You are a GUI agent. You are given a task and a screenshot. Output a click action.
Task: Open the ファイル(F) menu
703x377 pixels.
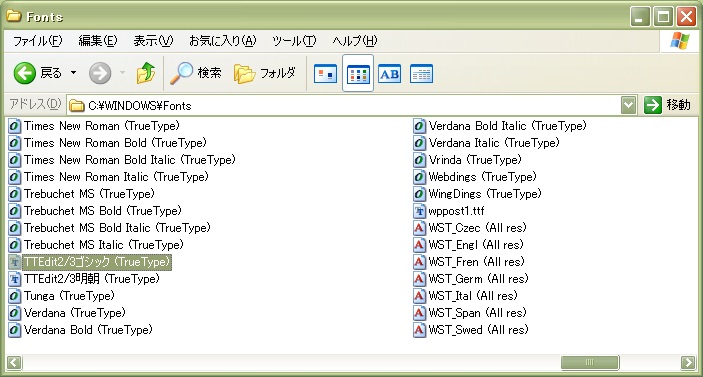37,41
